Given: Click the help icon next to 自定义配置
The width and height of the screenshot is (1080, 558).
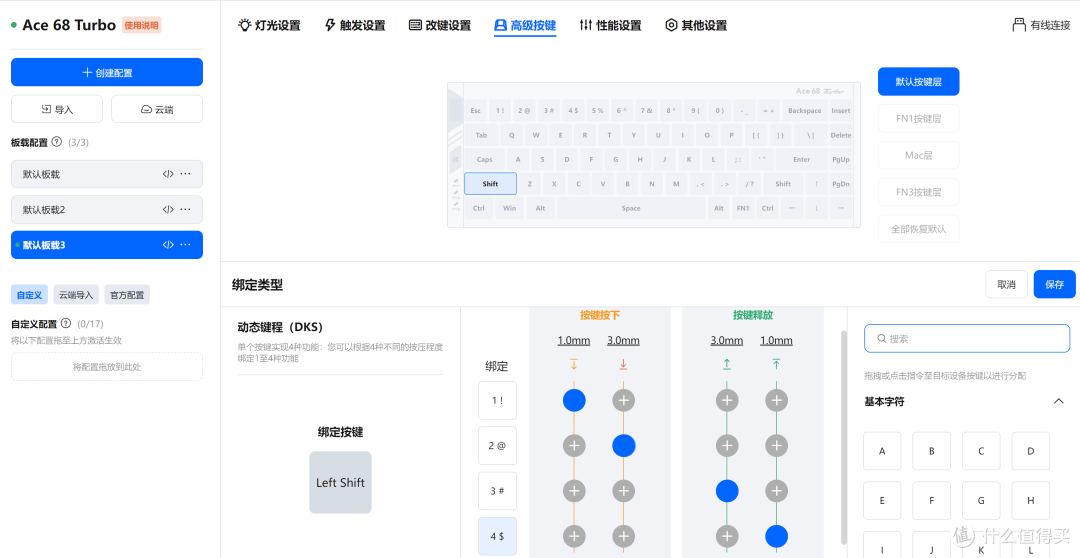Looking at the screenshot, I should pyautogui.click(x=65, y=323).
